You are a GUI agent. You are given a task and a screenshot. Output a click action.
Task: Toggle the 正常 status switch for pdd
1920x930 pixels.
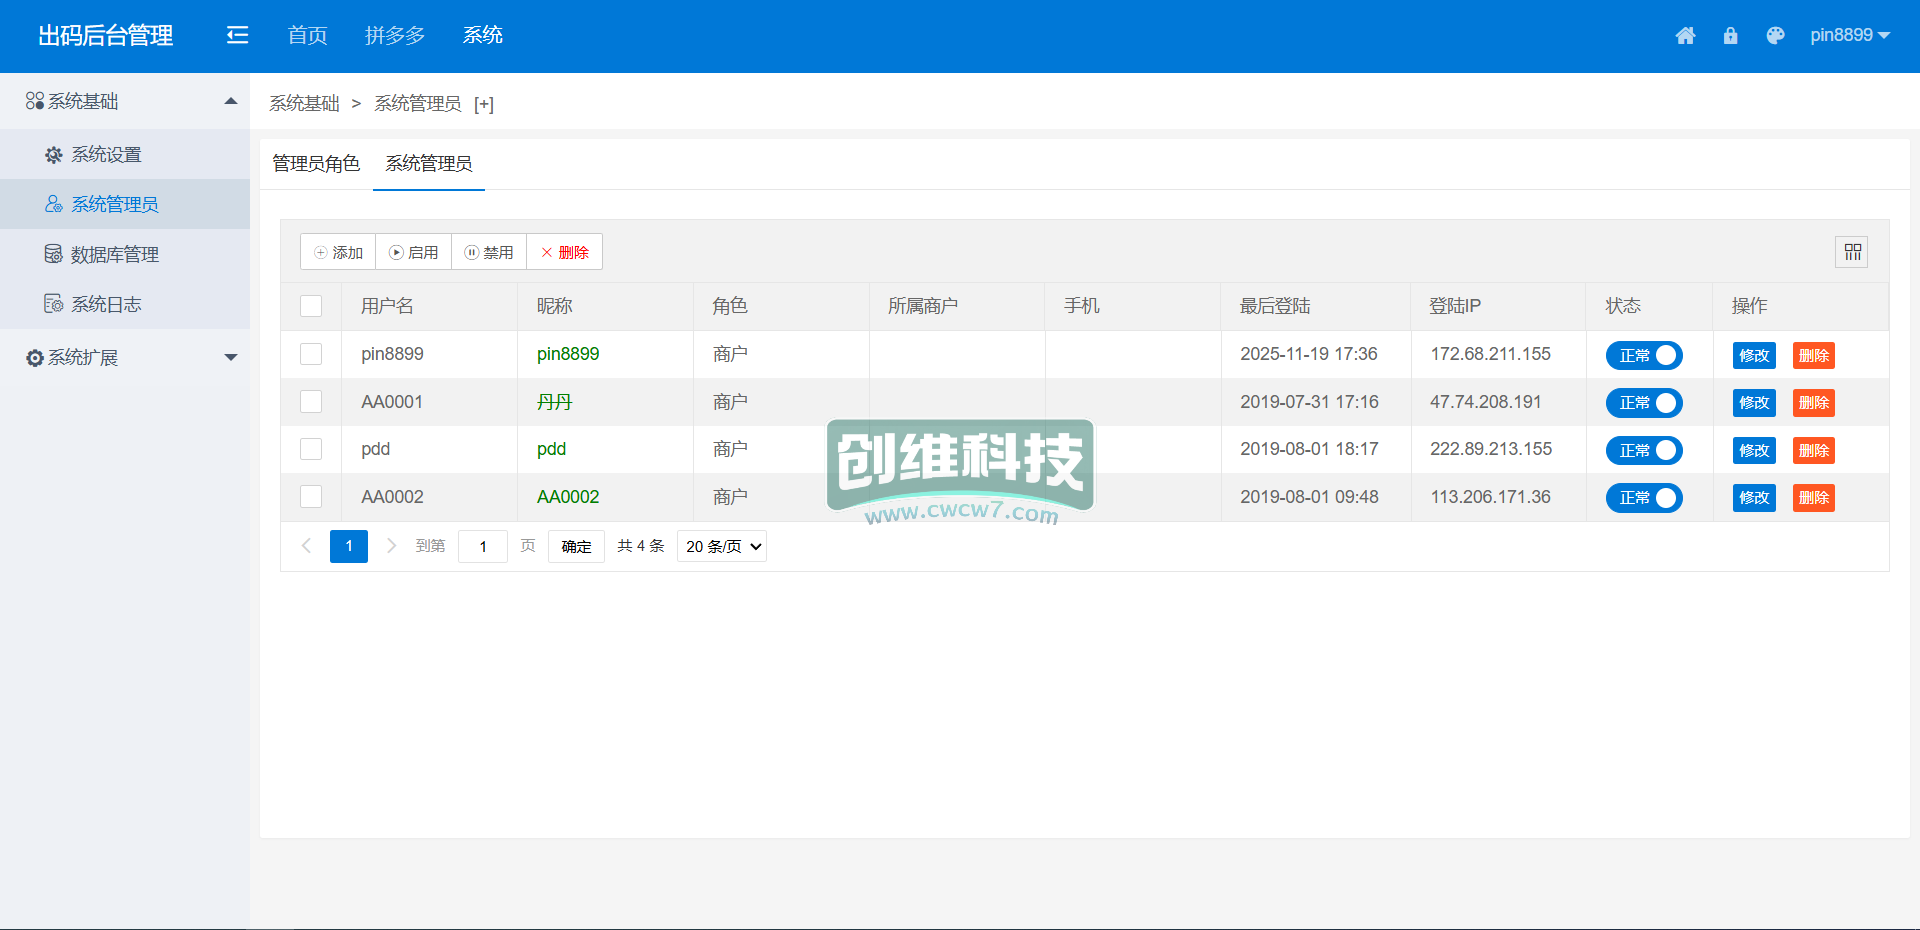coord(1644,451)
